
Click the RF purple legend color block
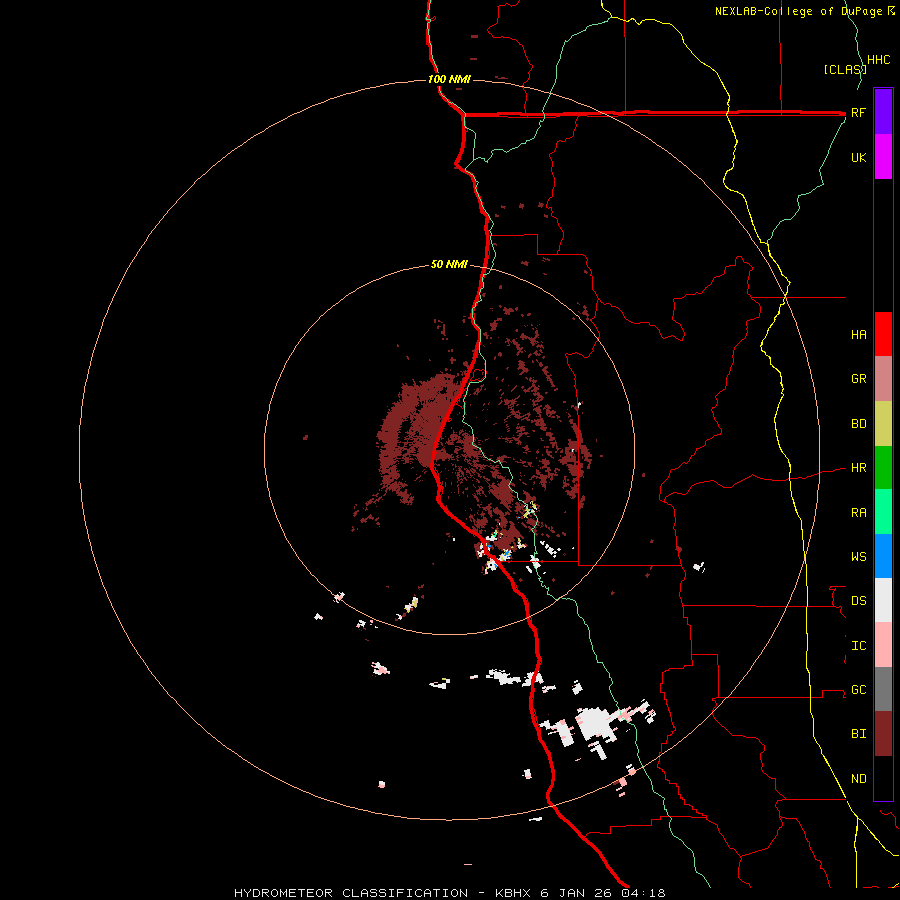point(883,112)
